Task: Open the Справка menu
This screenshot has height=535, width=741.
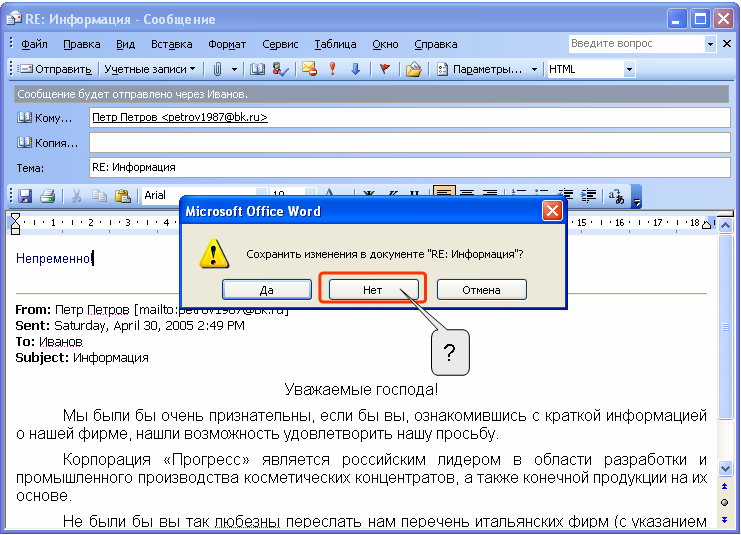Action: tap(436, 44)
